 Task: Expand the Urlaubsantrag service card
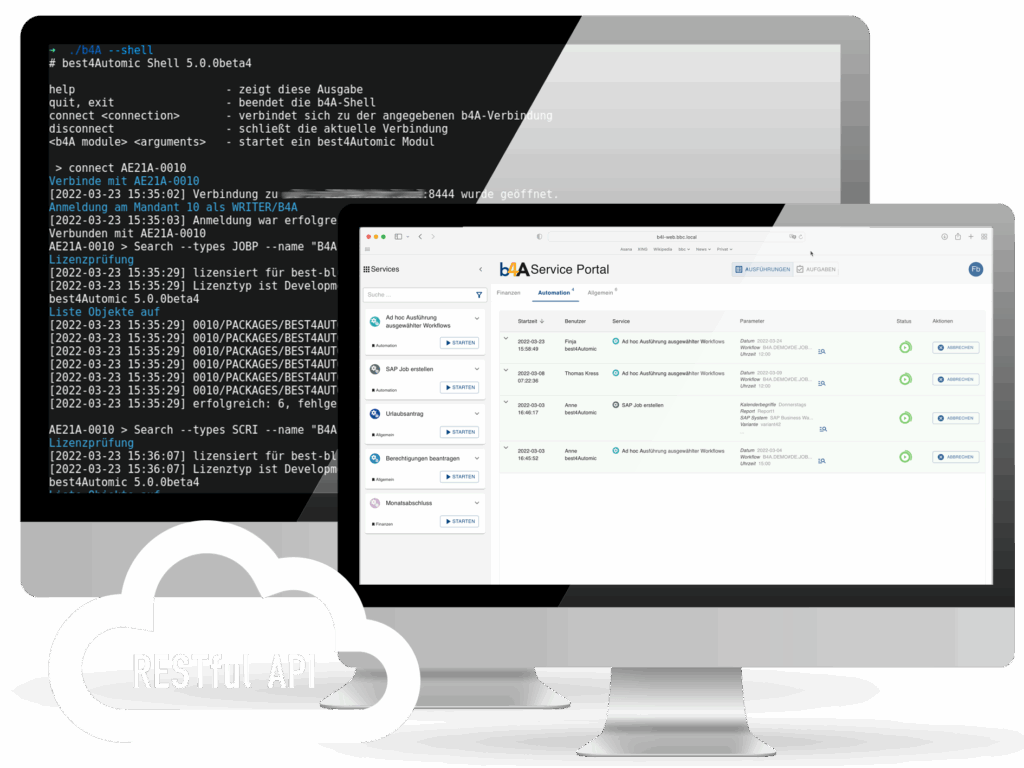[477, 413]
